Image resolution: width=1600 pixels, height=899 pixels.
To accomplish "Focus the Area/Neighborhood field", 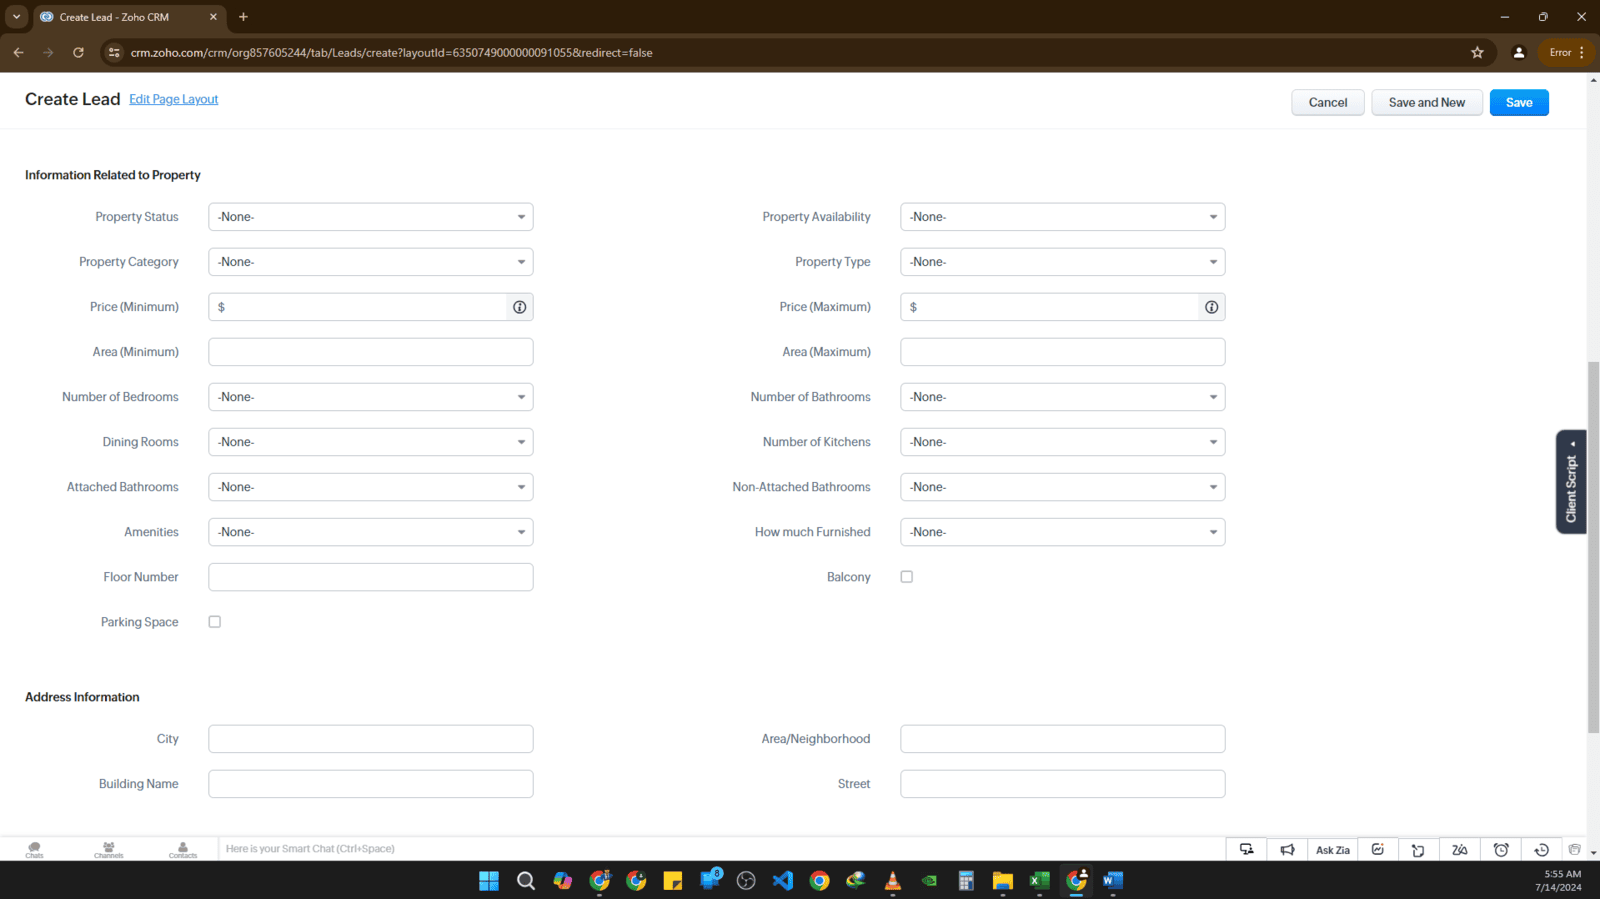I will 1063,739.
